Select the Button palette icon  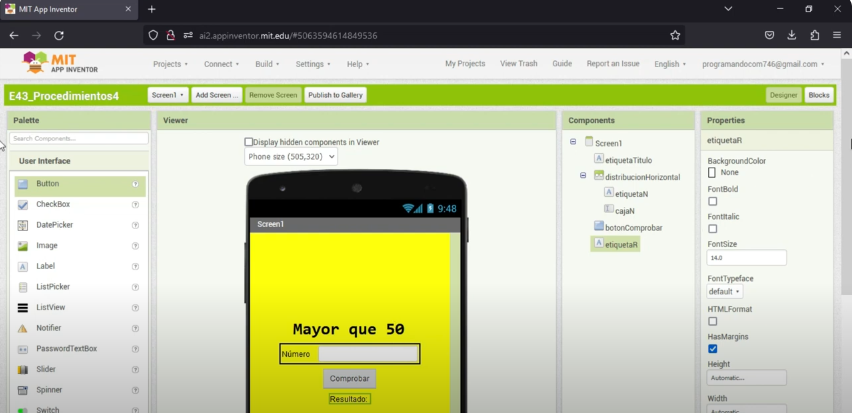(22, 184)
